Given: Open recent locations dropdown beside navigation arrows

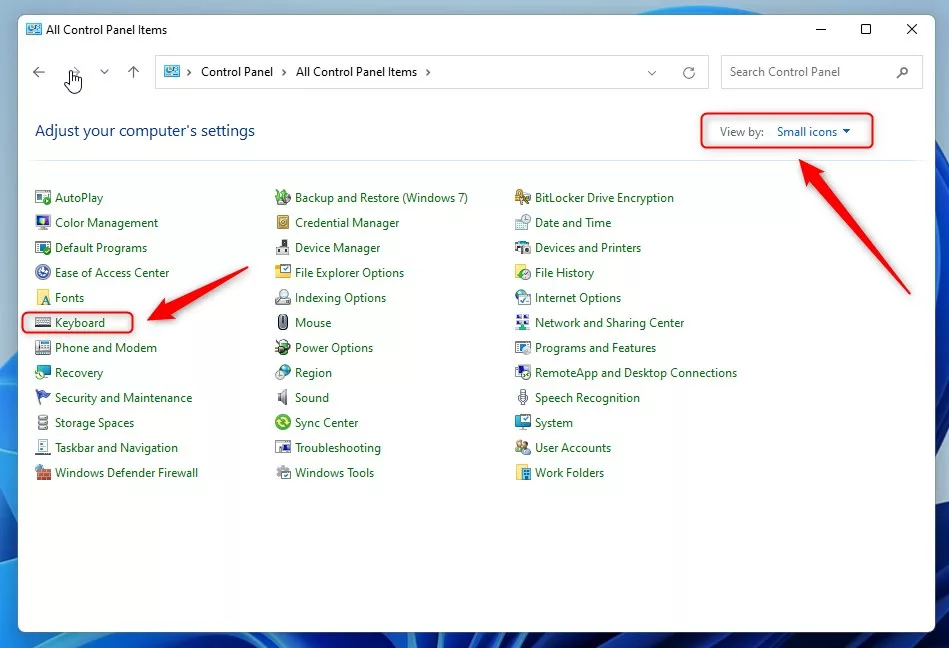Looking at the screenshot, I should [x=105, y=72].
